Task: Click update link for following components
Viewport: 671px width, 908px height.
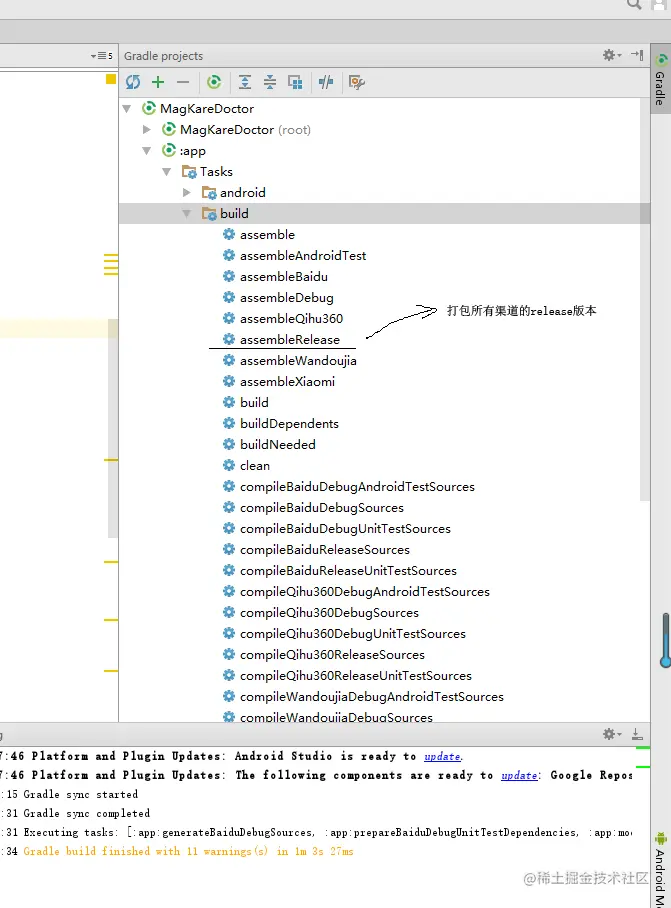Action: [519, 775]
